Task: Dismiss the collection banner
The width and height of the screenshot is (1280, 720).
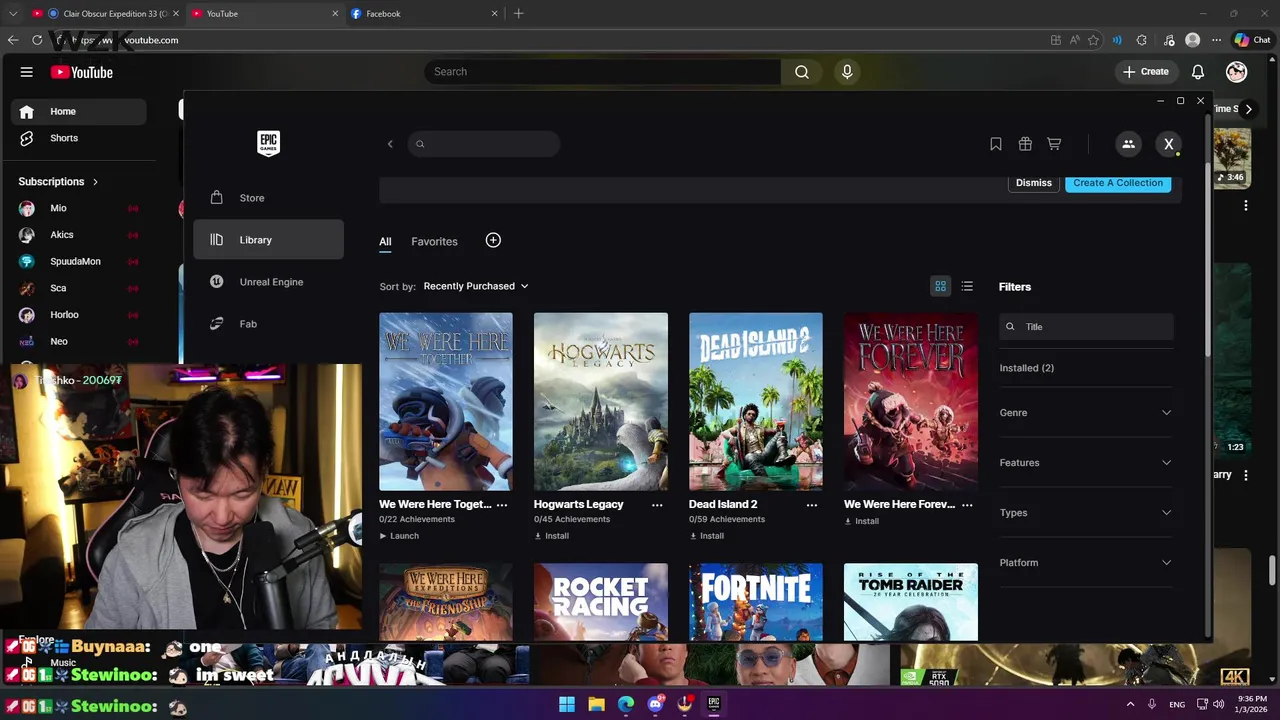Action: click(x=1034, y=183)
